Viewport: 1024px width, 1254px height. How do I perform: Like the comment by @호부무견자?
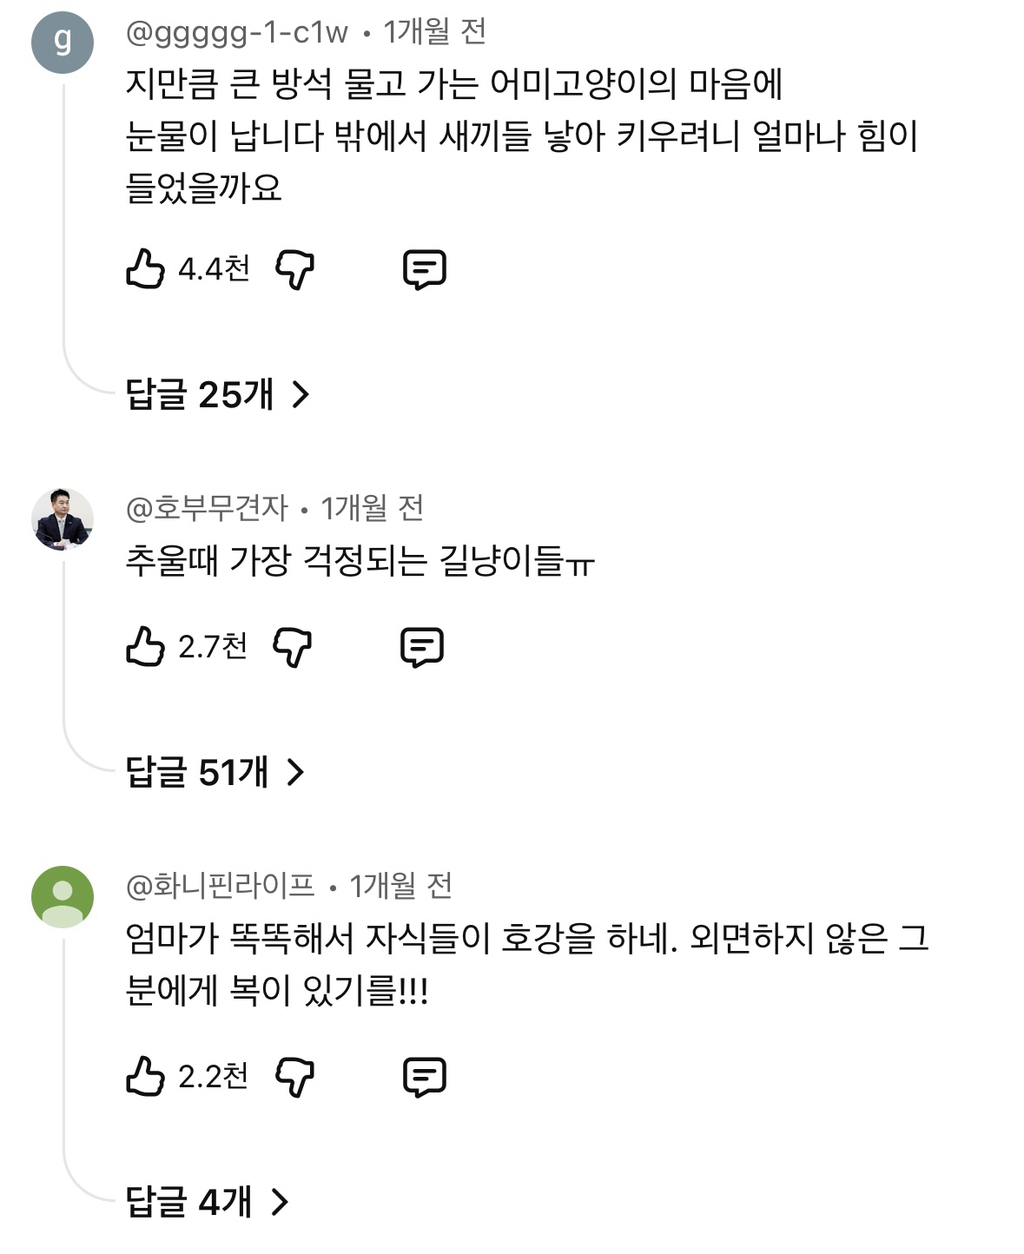click(x=145, y=647)
